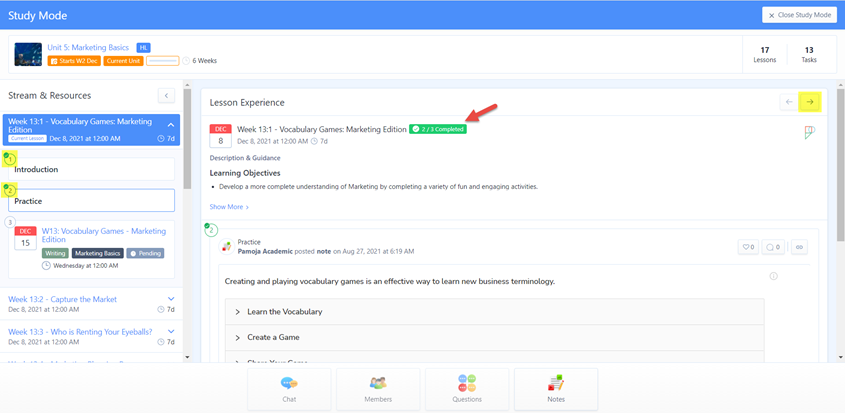Click the Current Unit tag
Image resolution: width=845 pixels, height=413 pixels.
click(x=123, y=61)
